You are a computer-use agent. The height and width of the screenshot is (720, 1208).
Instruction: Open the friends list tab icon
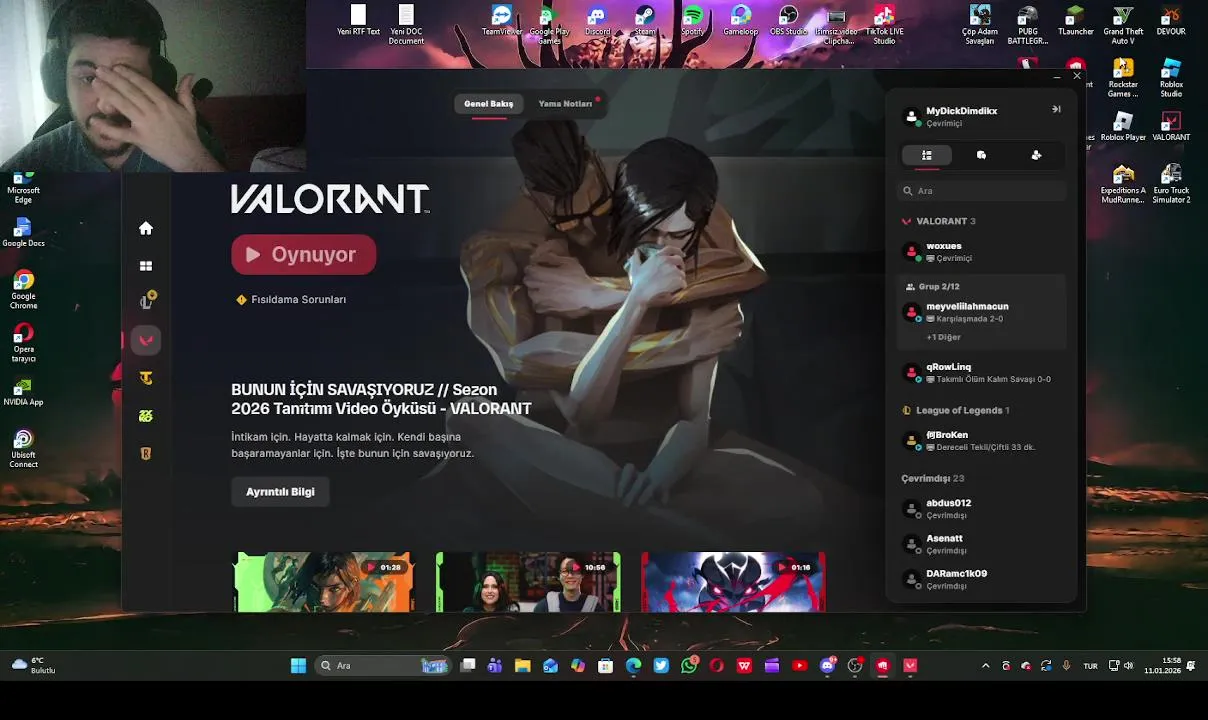(927, 155)
